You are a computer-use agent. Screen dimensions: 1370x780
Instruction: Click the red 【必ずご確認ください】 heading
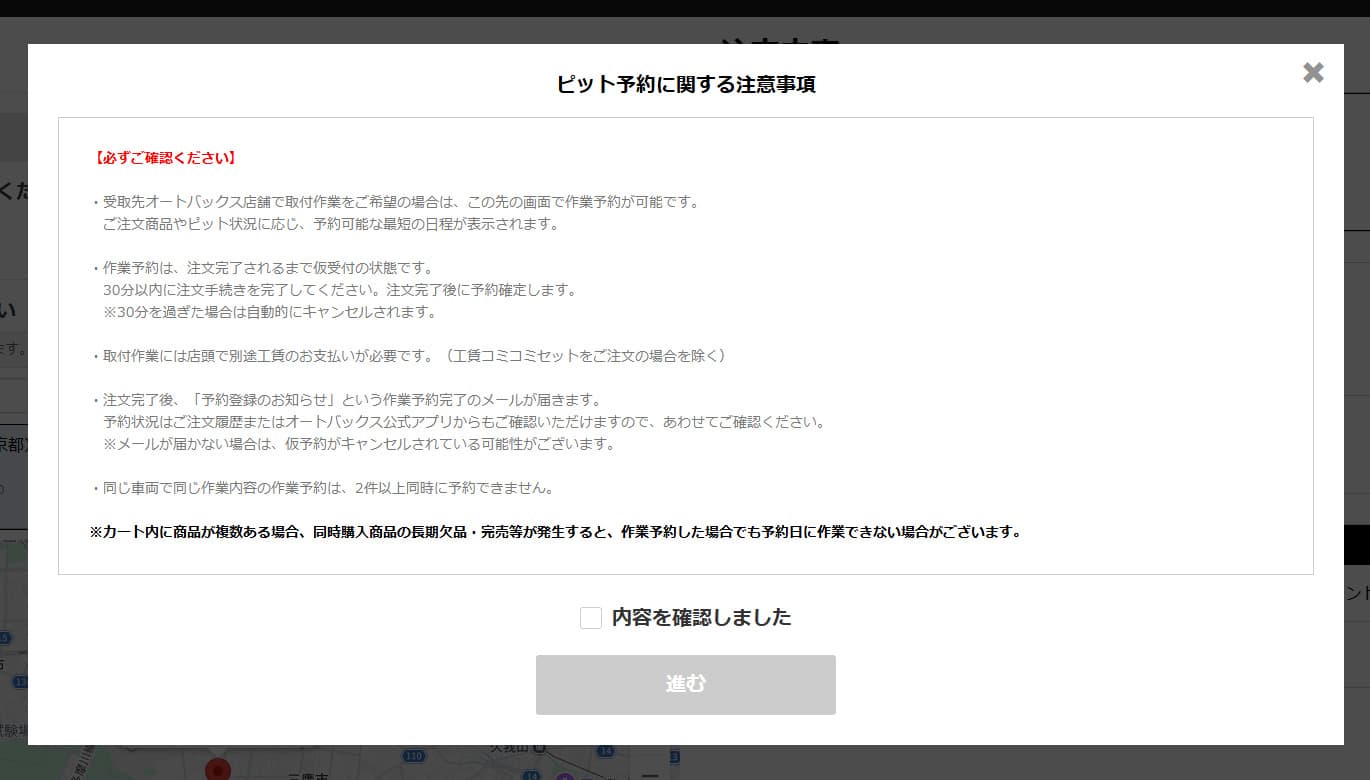[x=165, y=158]
